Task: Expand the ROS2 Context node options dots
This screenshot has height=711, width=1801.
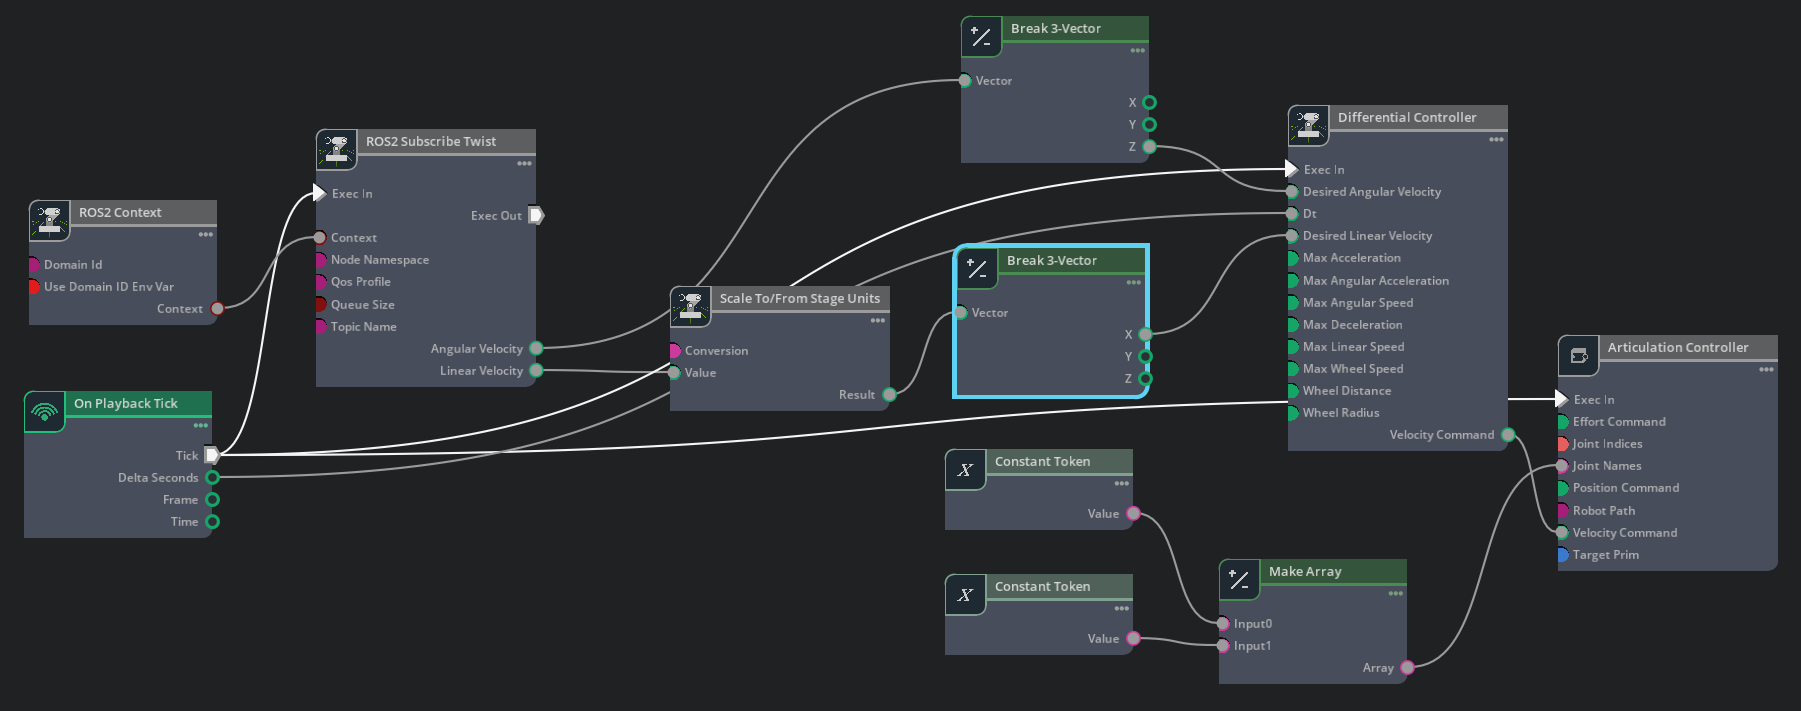Action: [x=206, y=235]
